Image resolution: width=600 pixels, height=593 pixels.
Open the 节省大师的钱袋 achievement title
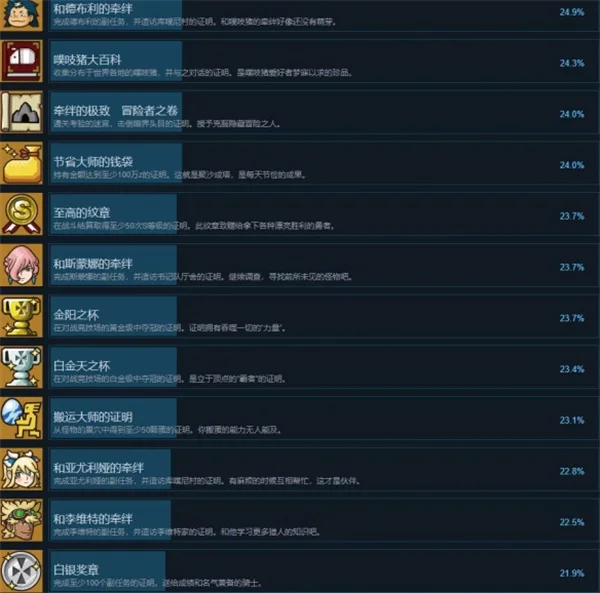point(93,162)
